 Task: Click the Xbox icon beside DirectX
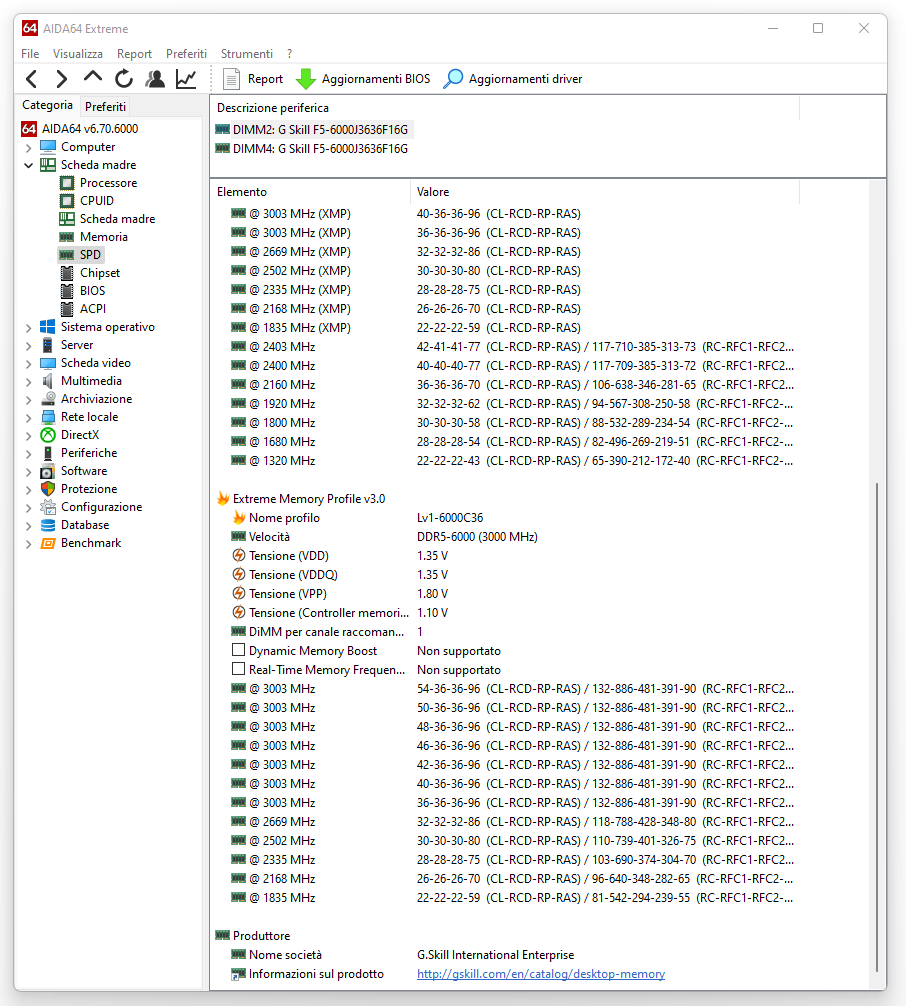click(x=47, y=434)
